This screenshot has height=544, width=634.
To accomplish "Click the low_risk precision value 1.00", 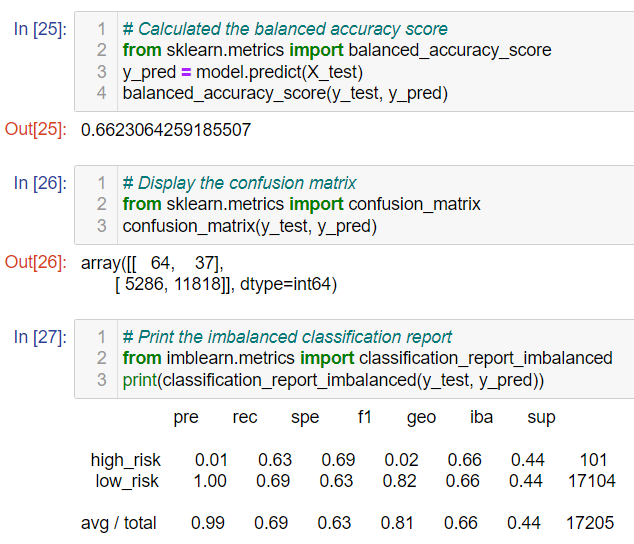I will [210, 481].
